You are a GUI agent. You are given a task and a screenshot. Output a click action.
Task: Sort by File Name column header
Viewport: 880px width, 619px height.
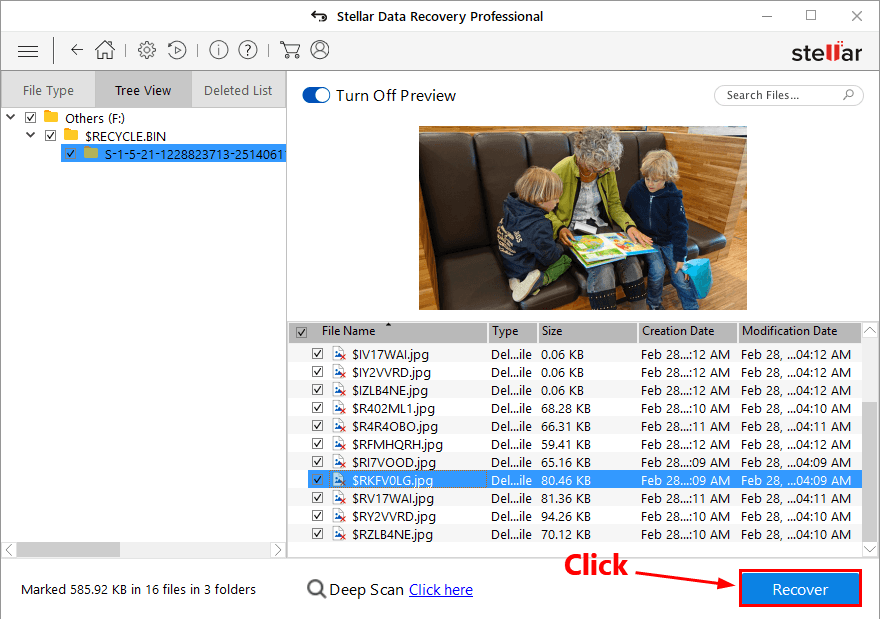tap(388, 332)
